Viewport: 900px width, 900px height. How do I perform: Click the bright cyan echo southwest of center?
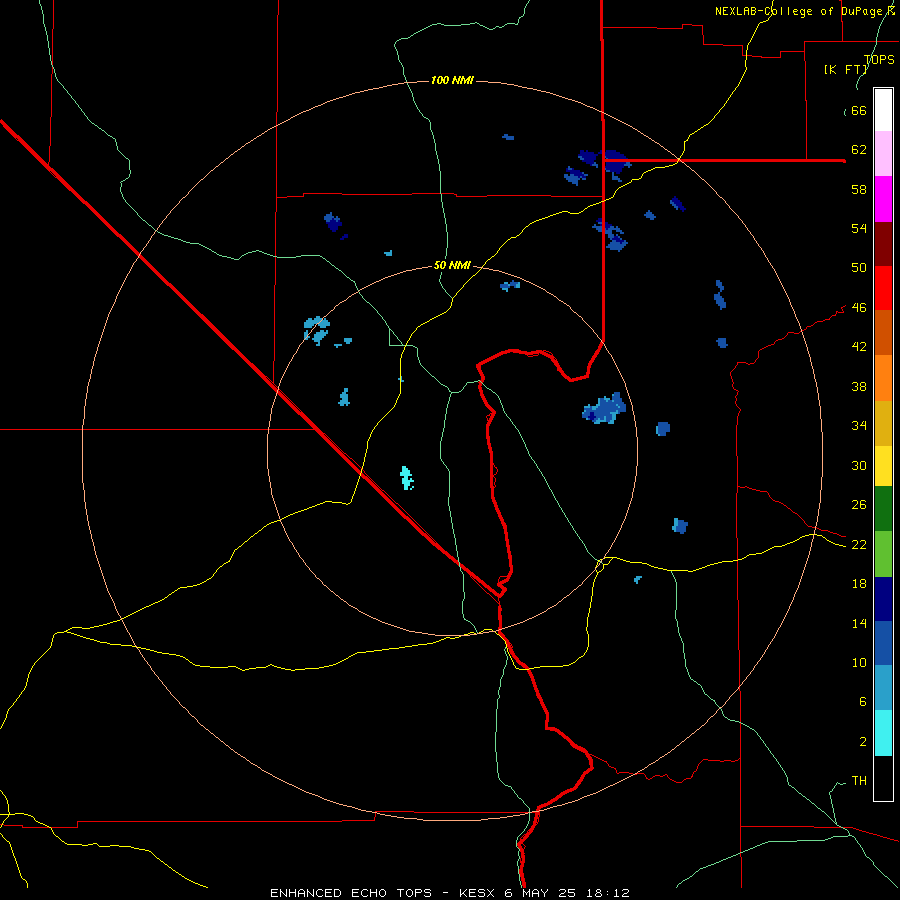(x=407, y=478)
